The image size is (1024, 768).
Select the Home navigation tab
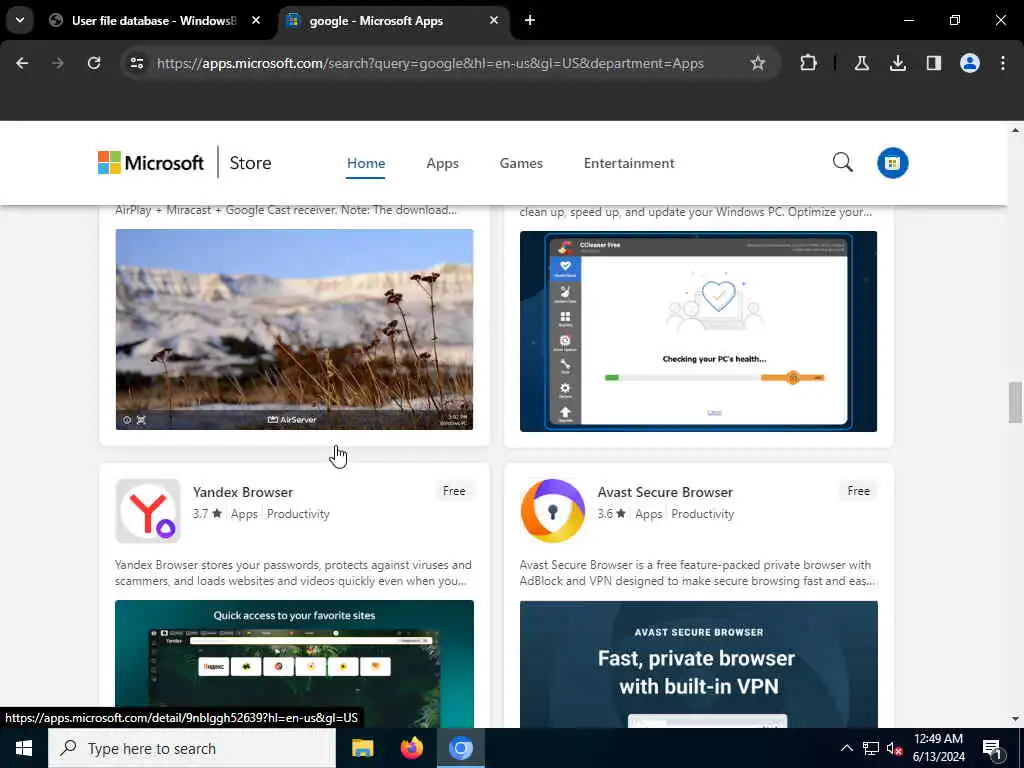click(x=366, y=163)
